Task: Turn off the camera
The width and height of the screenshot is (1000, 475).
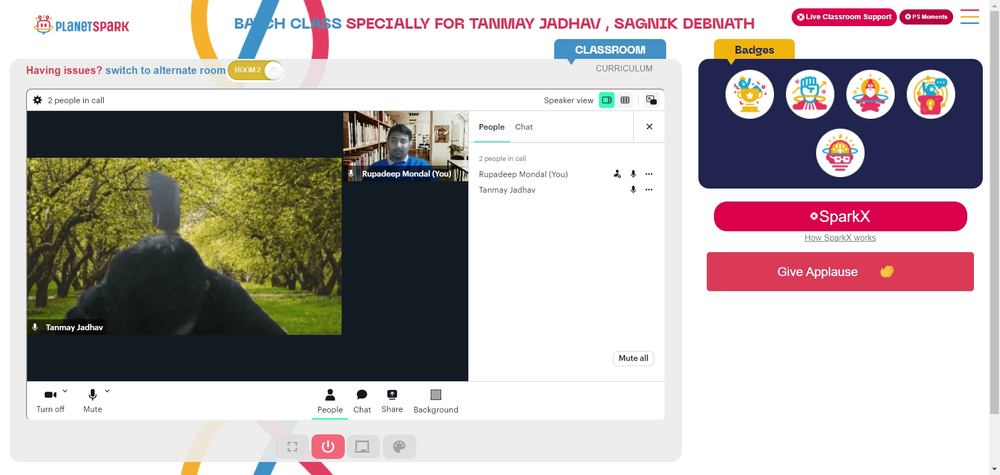Action: click(x=50, y=401)
